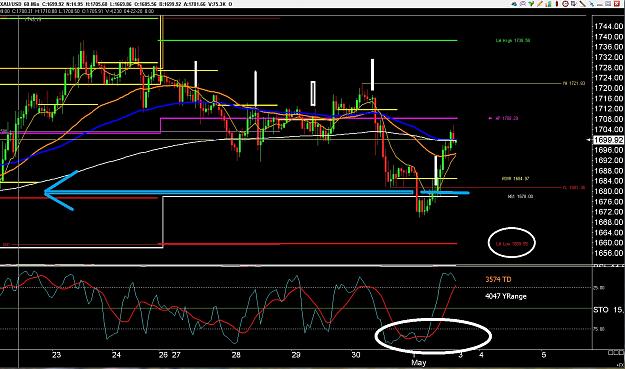The width and height of the screenshot is (625, 369).
Task: Click the 1732.00 price axis label
Action: tap(608, 57)
